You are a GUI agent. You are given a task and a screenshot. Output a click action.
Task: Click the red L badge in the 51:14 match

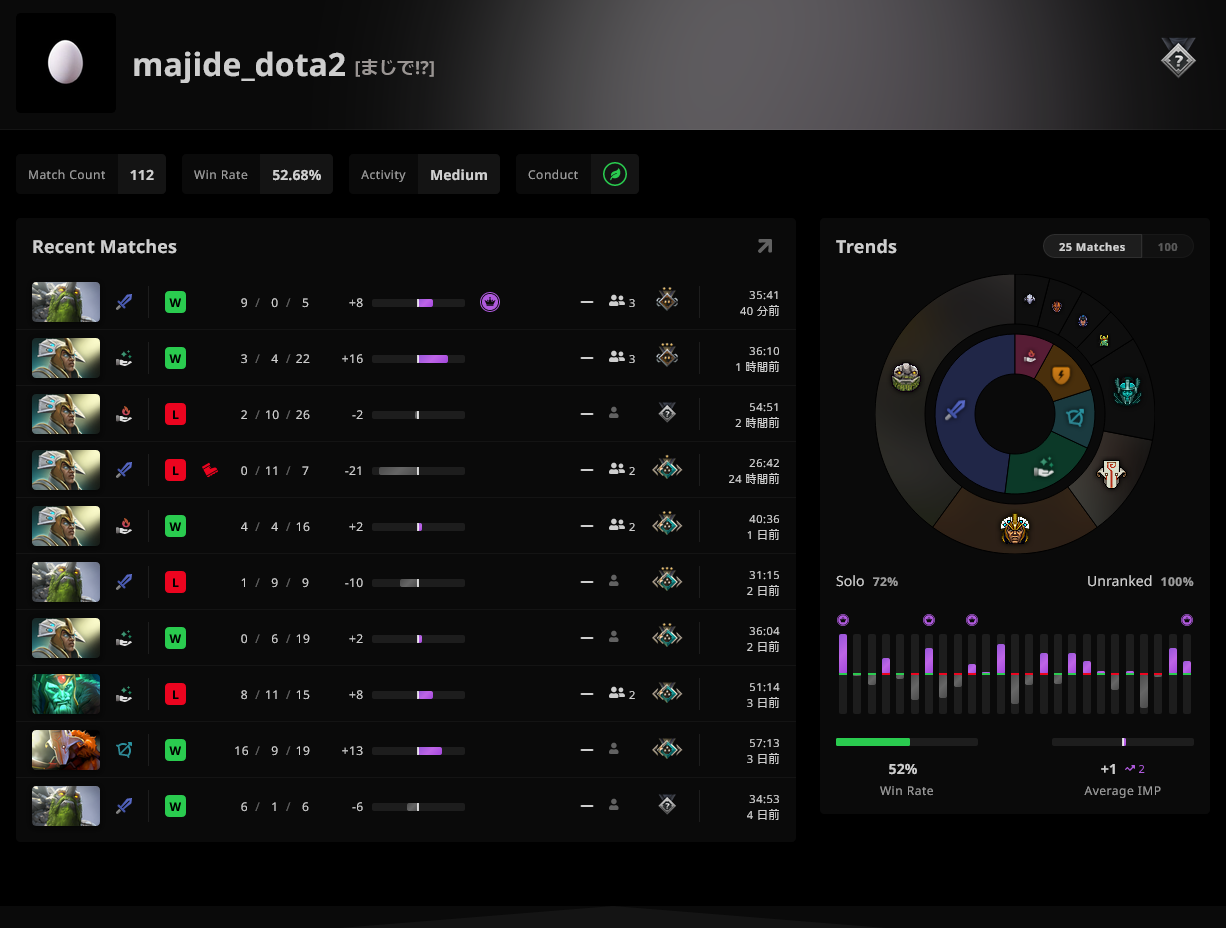tap(175, 694)
